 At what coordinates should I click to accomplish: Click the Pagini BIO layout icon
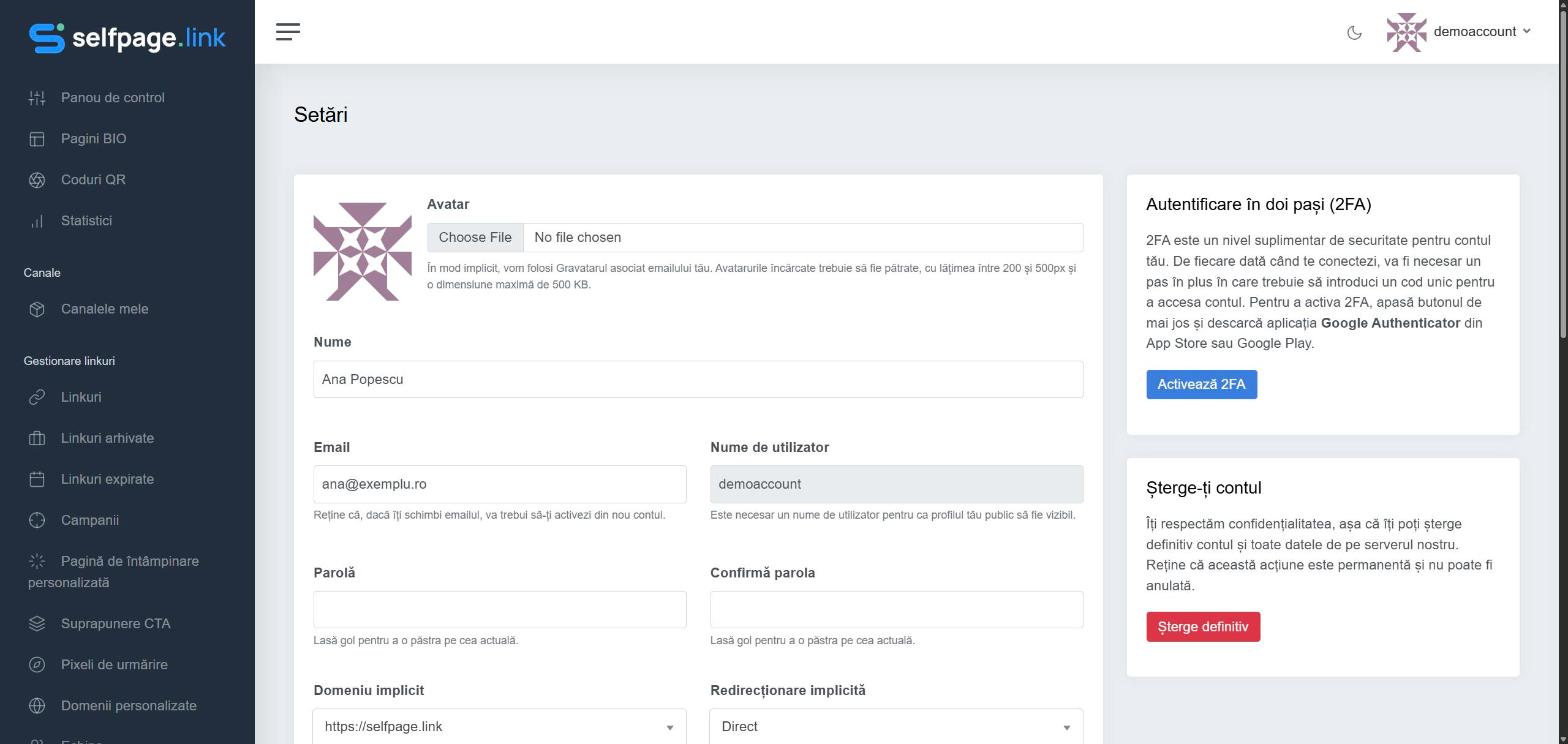point(37,139)
